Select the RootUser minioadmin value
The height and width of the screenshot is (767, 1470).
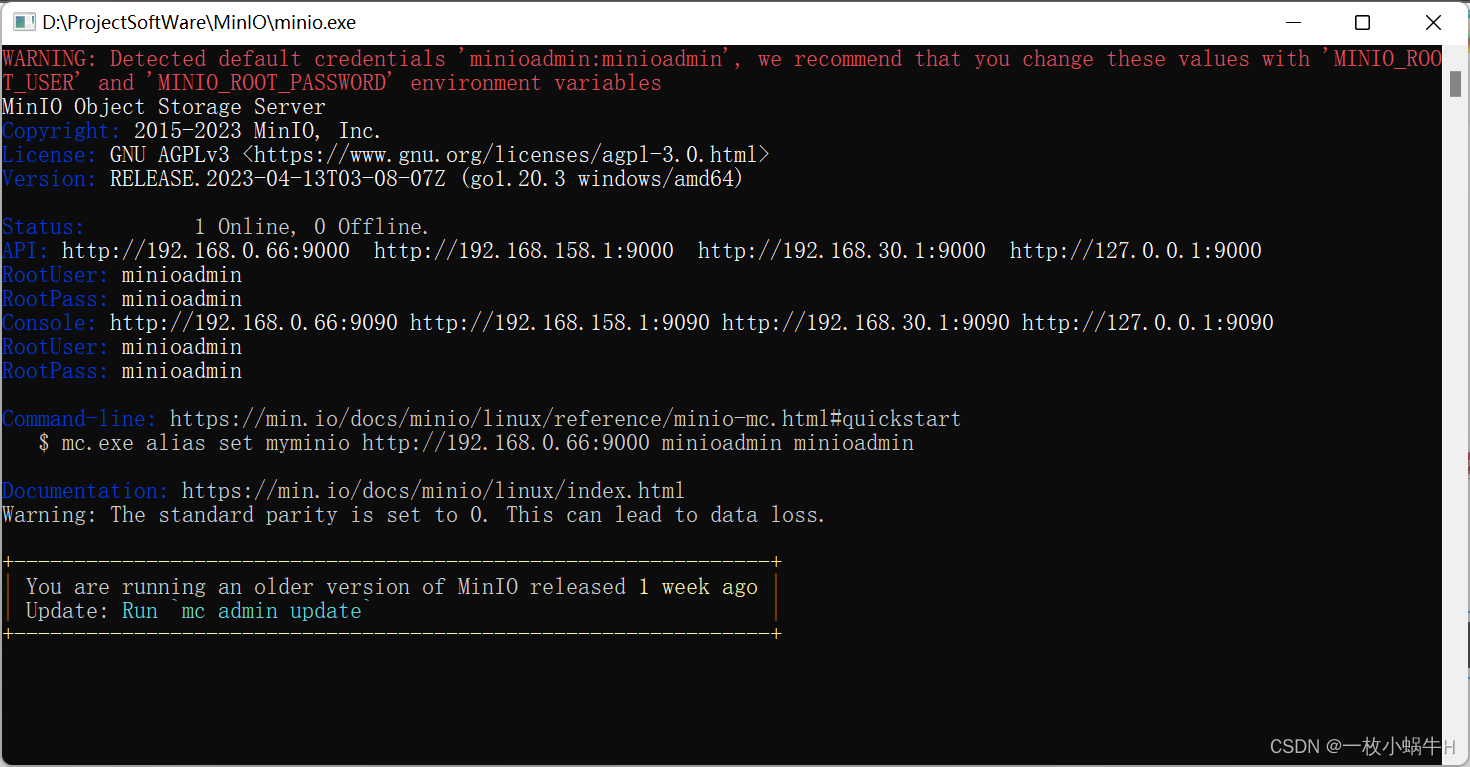(x=181, y=274)
